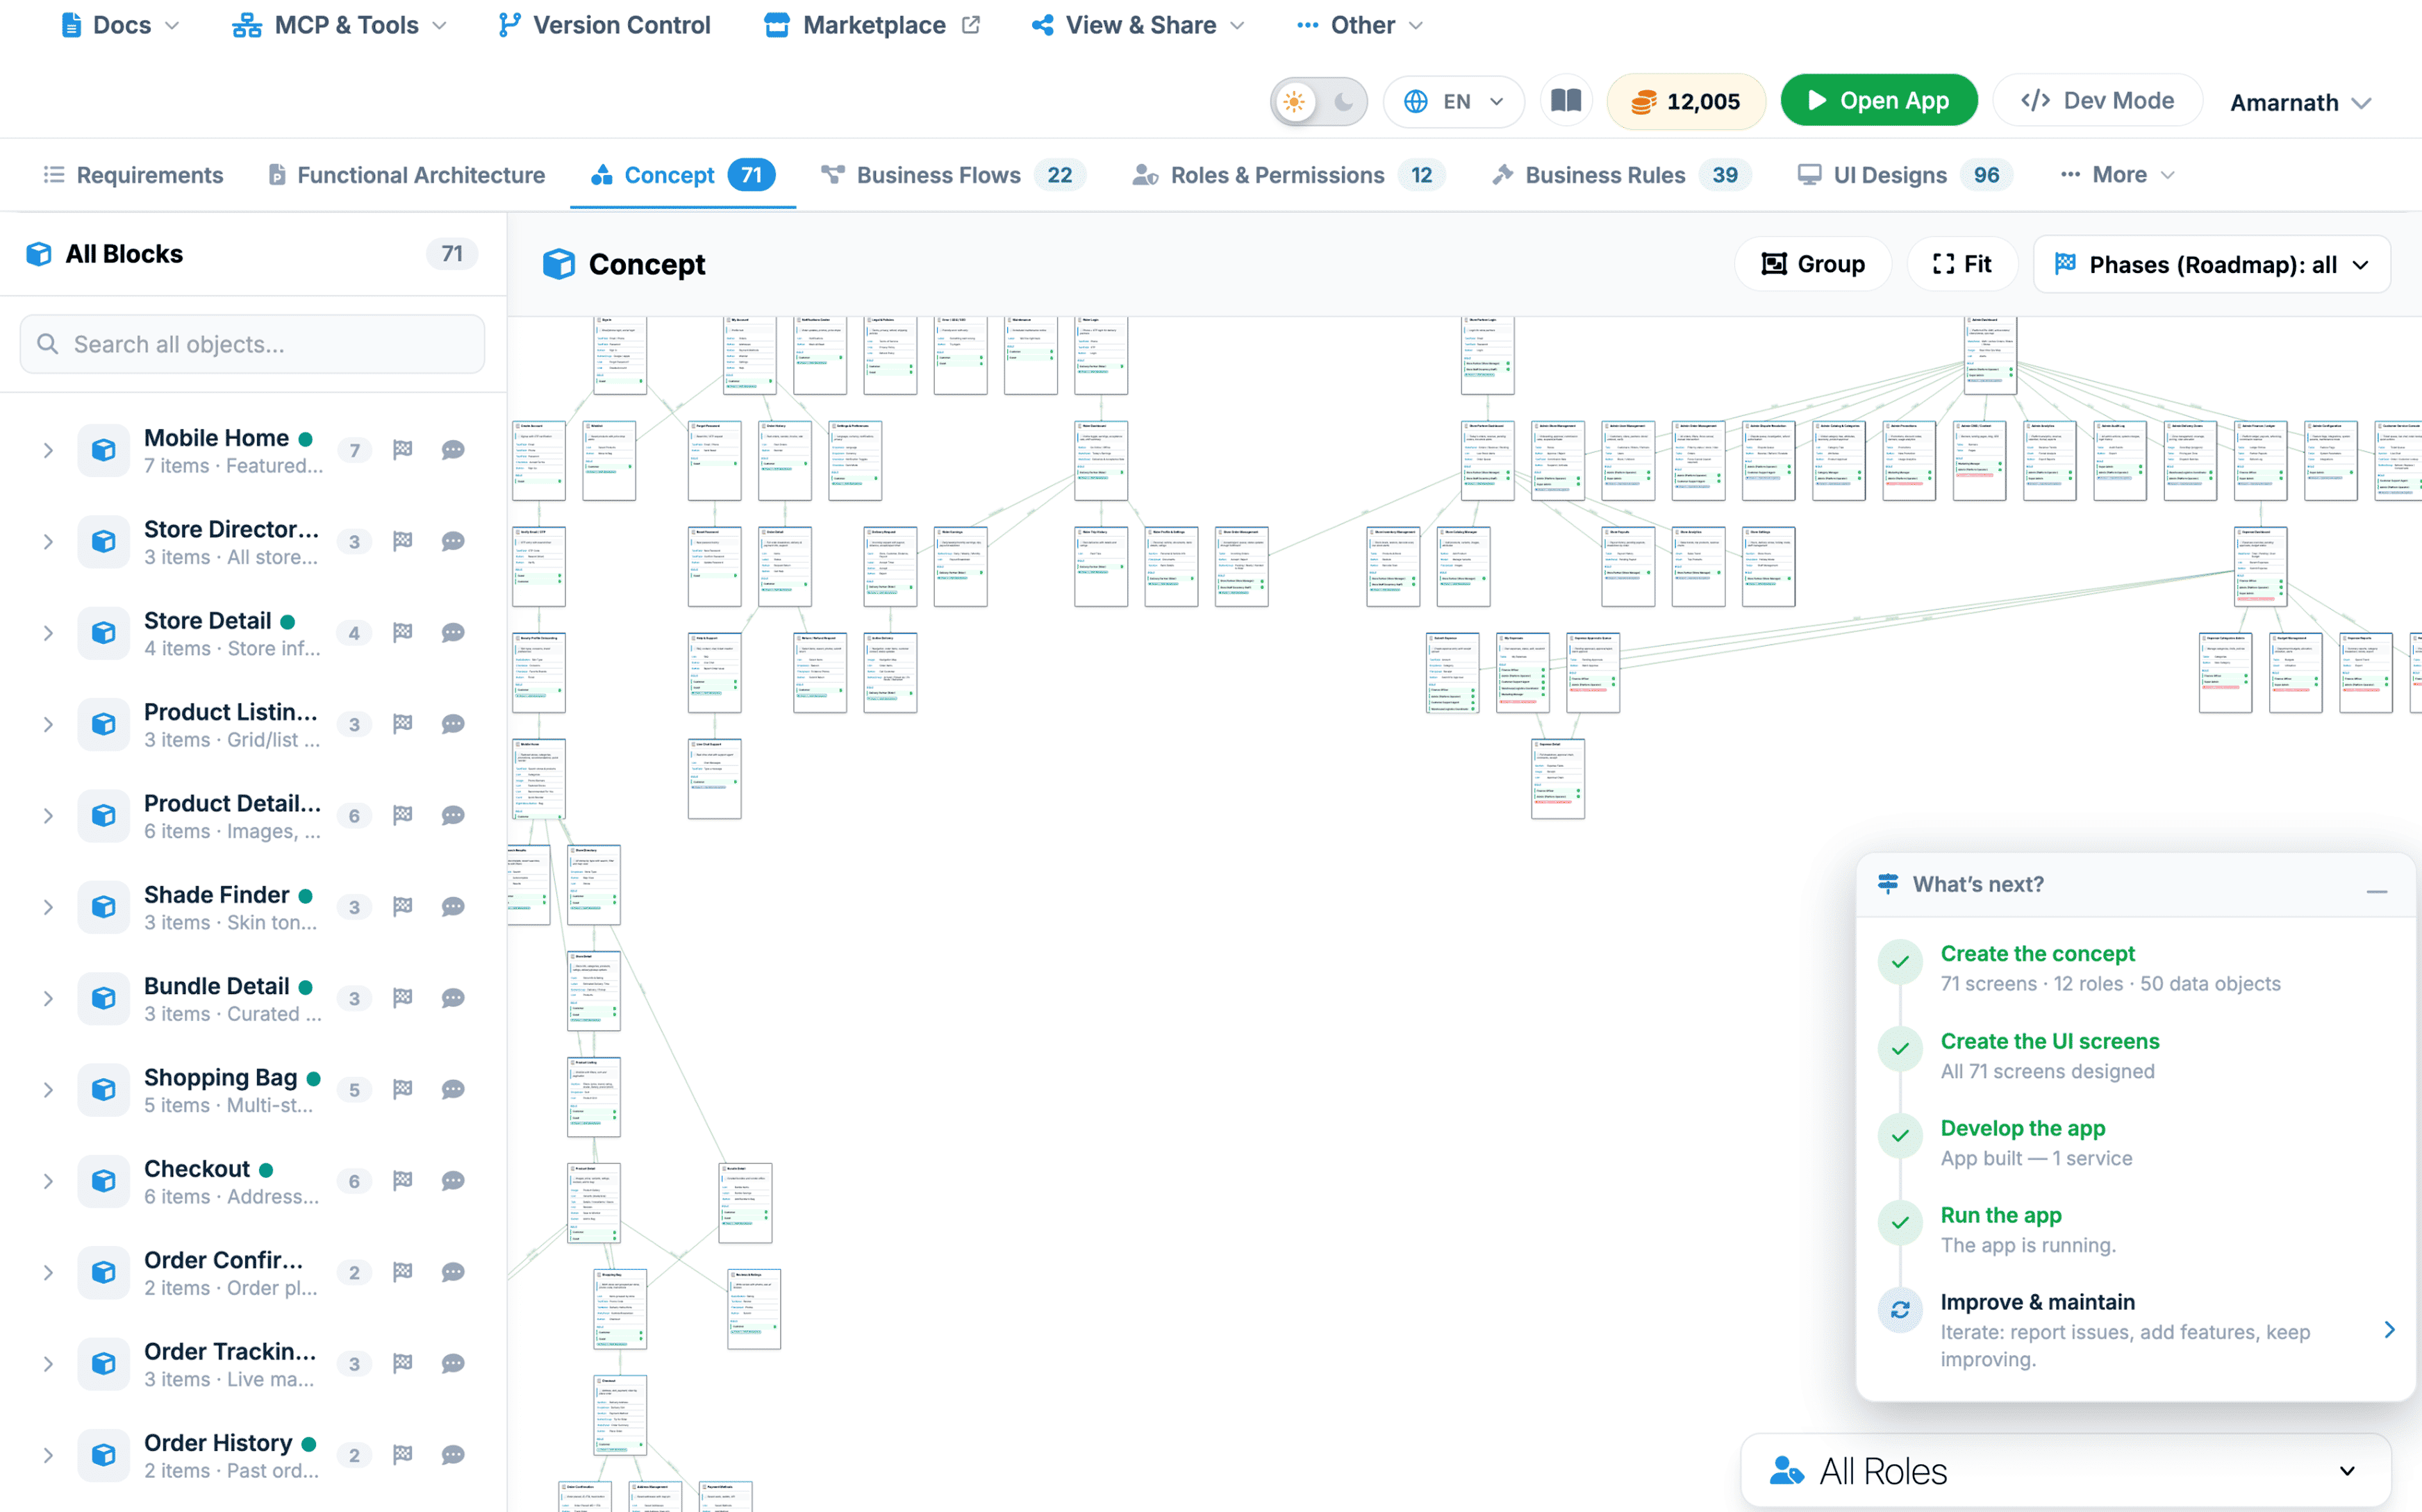Image resolution: width=2422 pixels, height=1512 pixels.
Task: Open the Other menu
Action: tap(1359, 25)
